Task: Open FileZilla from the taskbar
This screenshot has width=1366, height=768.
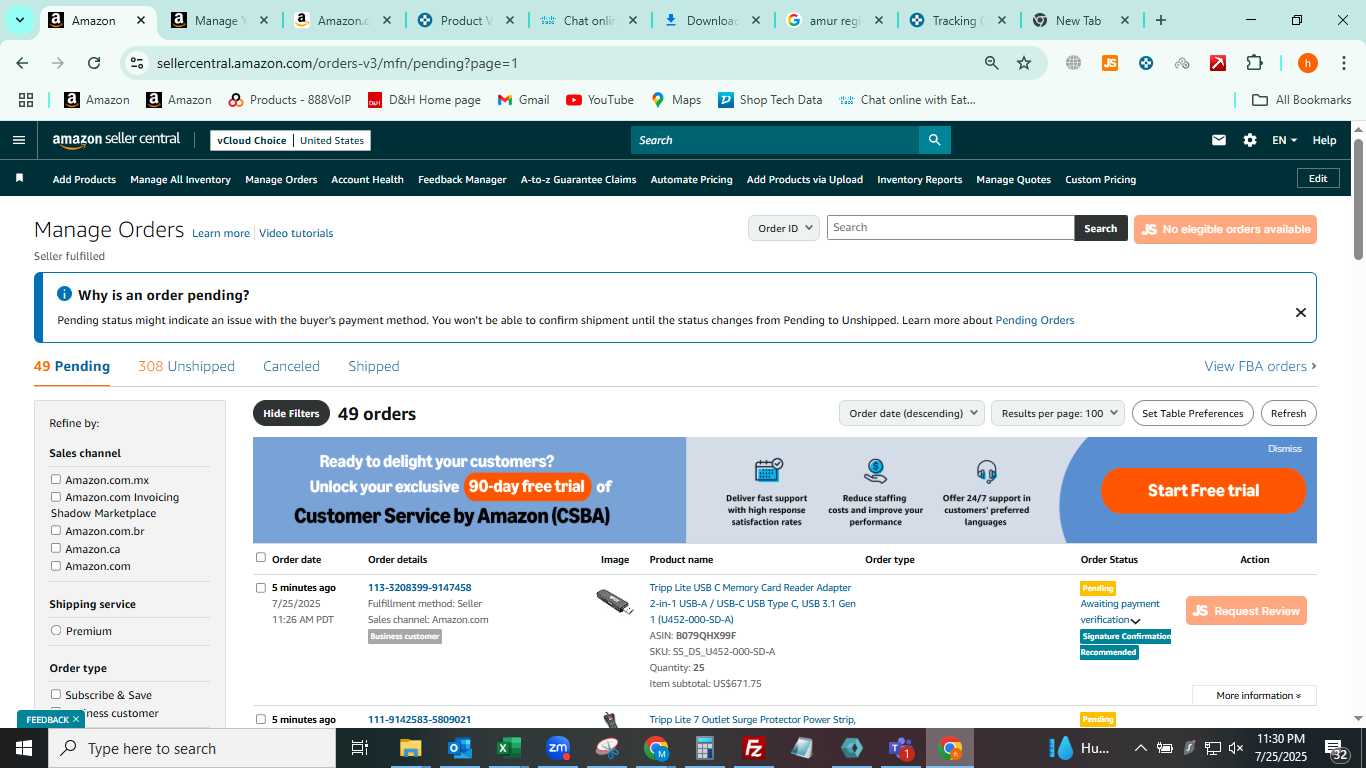Action: tap(754, 748)
